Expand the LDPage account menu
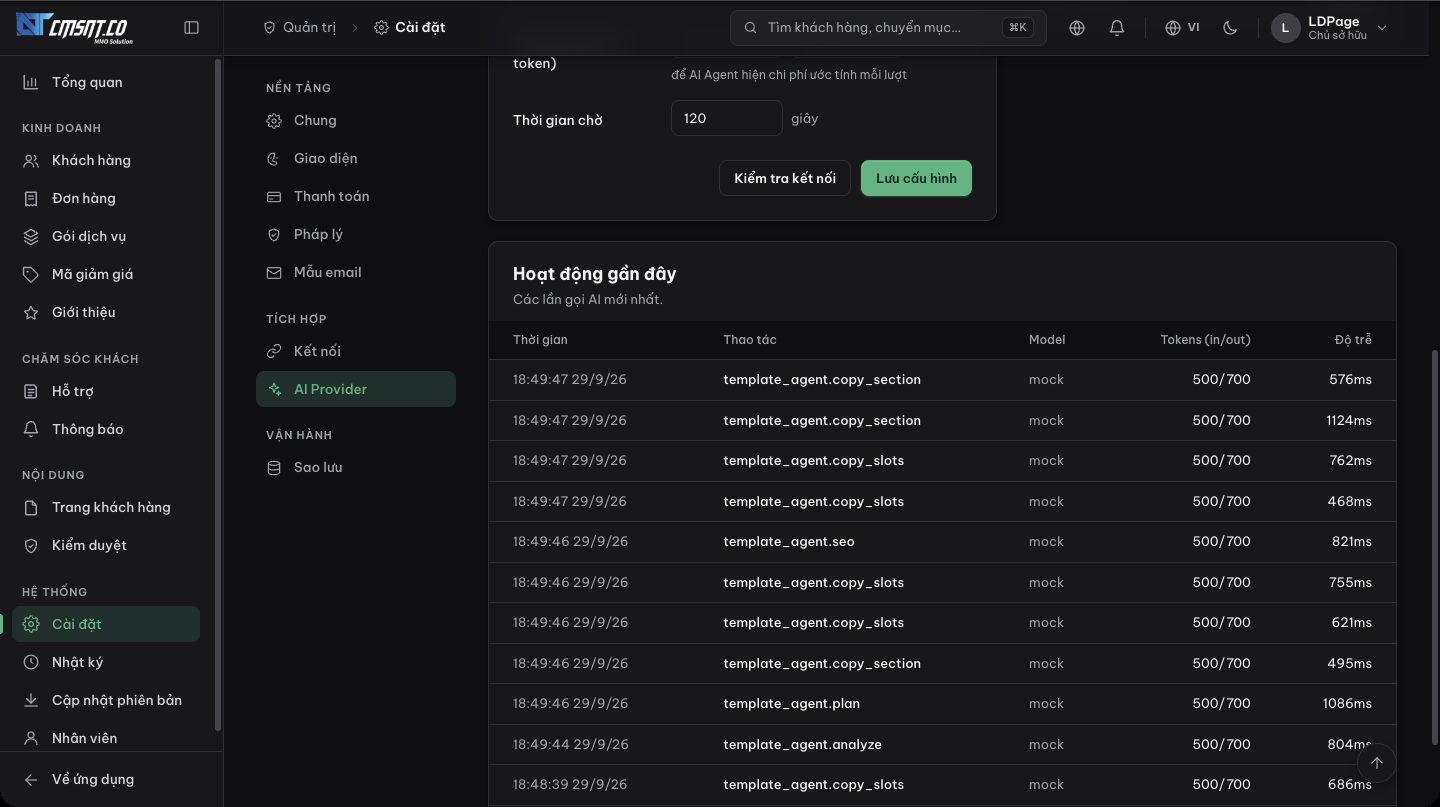Image resolution: width=1440 pixels, height=807 pixels. click(1330, 28)
